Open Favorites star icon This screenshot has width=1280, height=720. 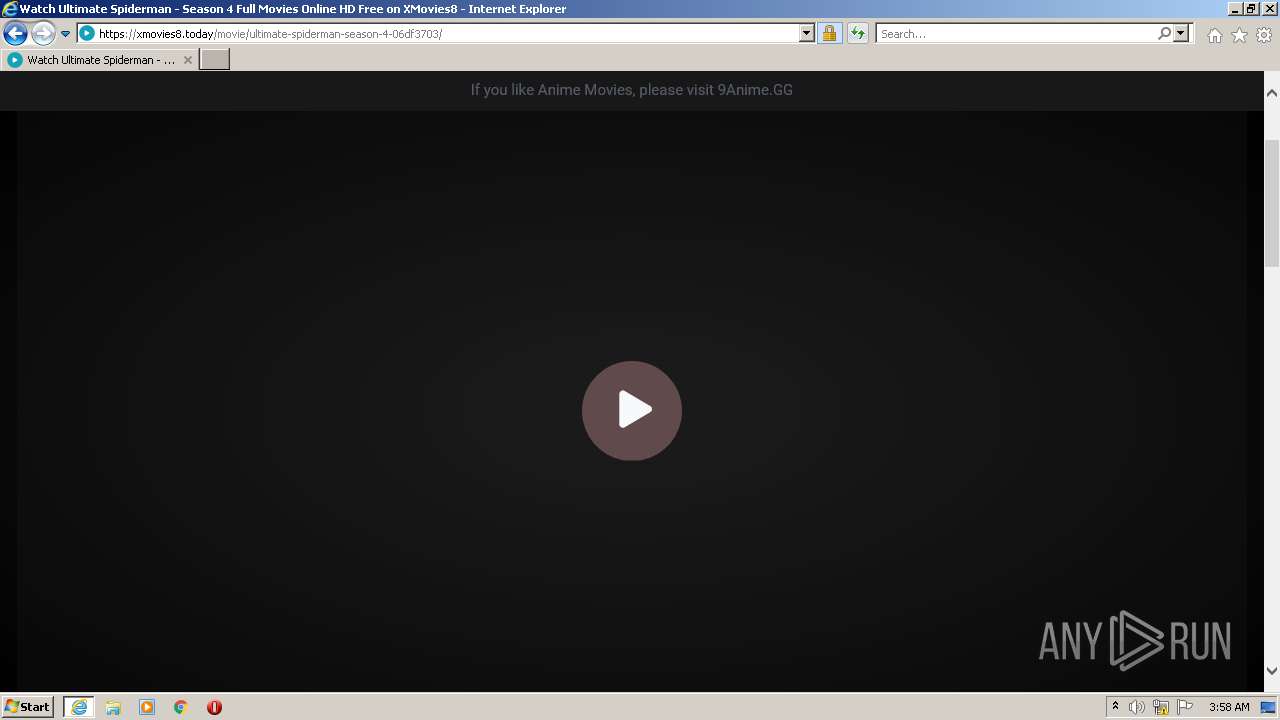pyautogui.click(x=1239, y=35)
